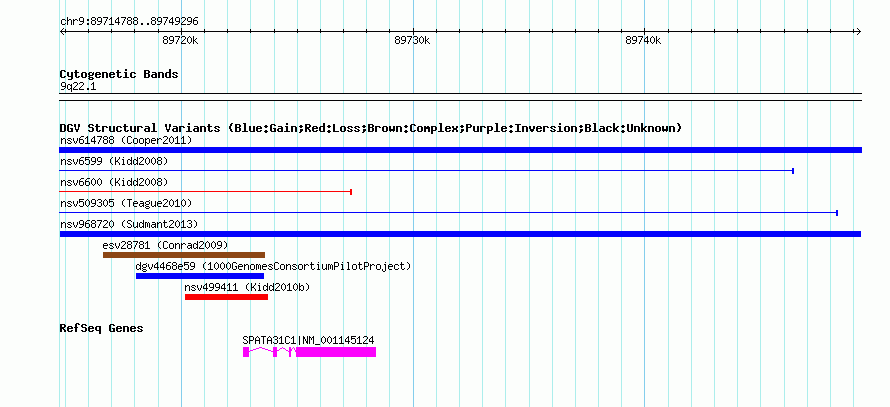This screenshot has height=407, width=890.
Task: Click the 'RefSeq Genes' track title
Action: pos(102,328)
